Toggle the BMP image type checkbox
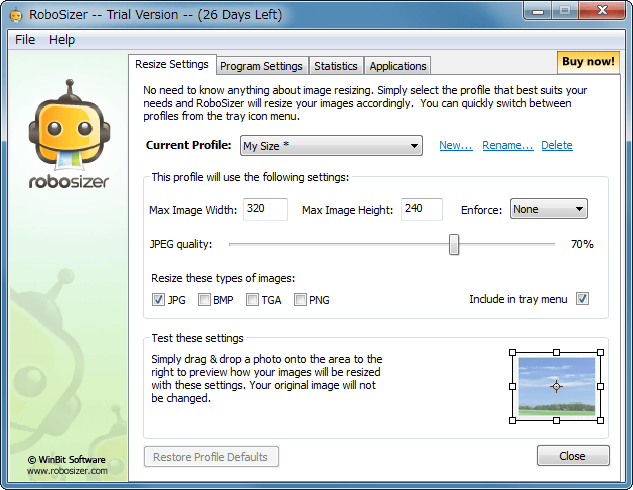The width and height of the screenshot is (633, 490). [204, 299]
